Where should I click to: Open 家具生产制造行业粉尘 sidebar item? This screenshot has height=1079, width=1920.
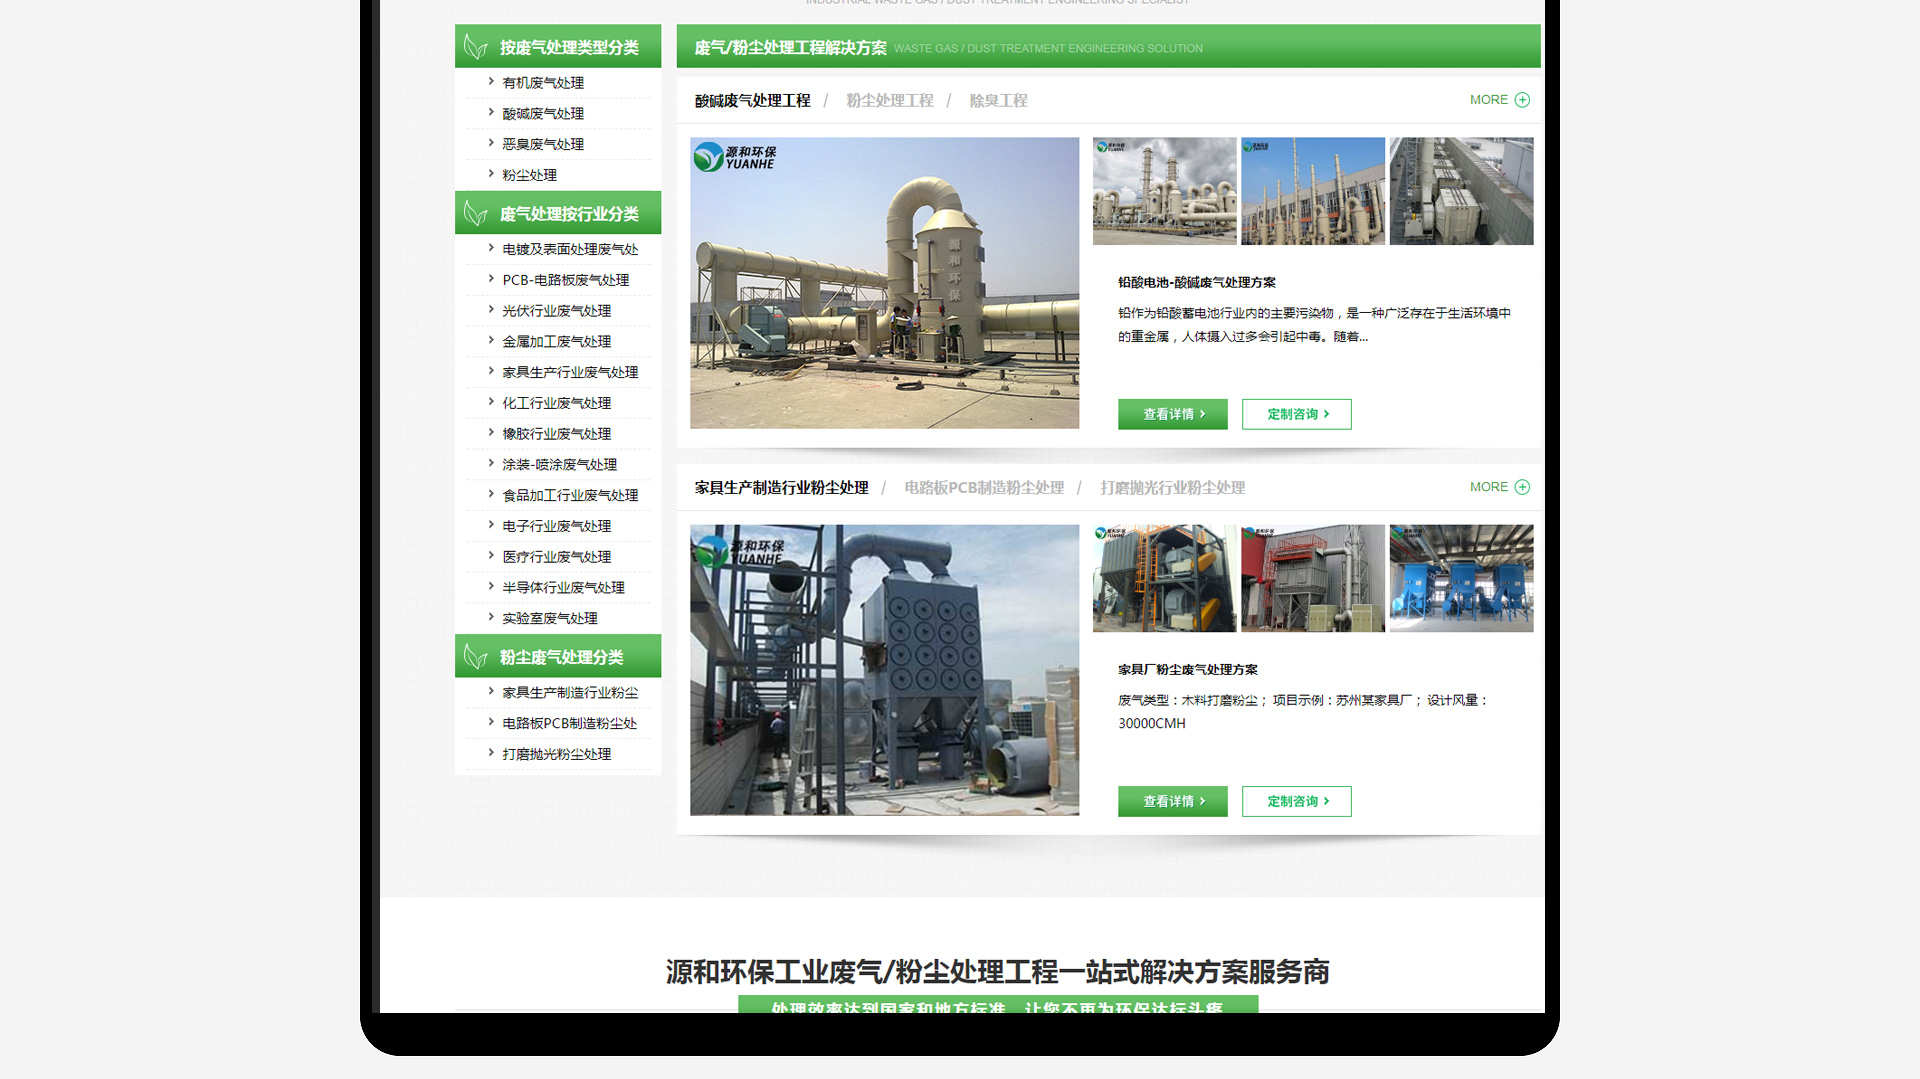click(x=570, y=692)
